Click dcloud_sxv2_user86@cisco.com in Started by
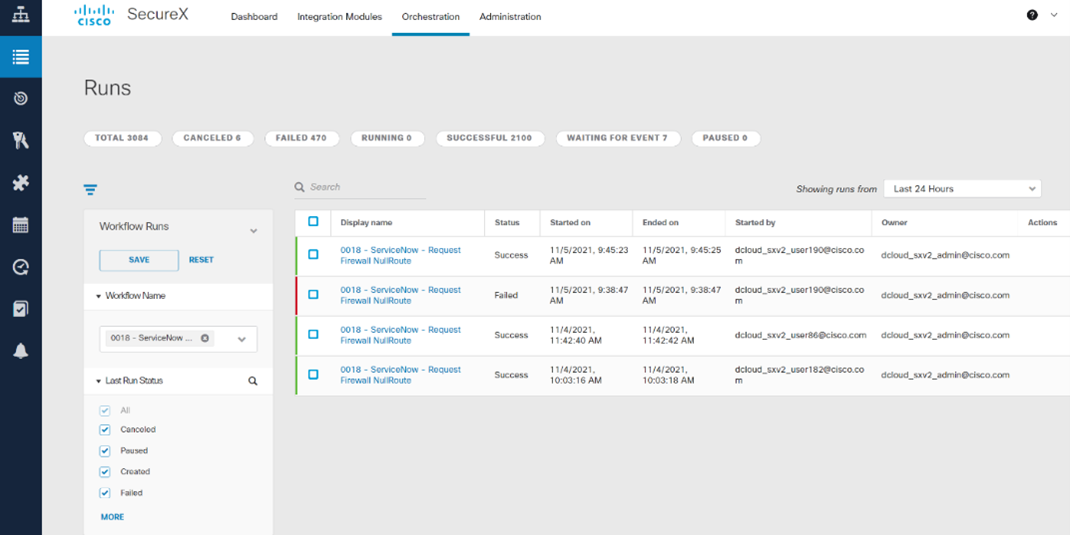The height and width of the screenshot is (535, 1070). pyautogui.click(x=800, y=335)
